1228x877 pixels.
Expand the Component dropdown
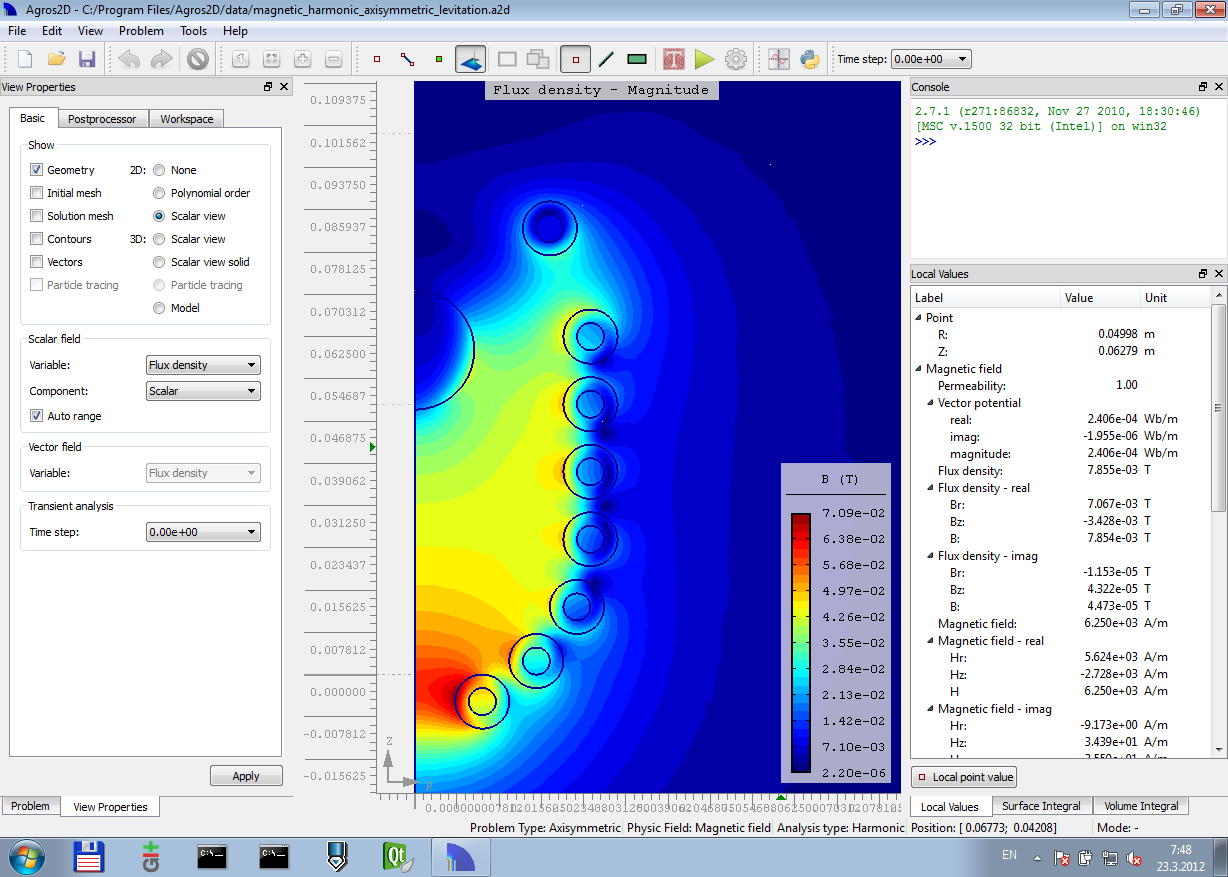tap(203, 391)
